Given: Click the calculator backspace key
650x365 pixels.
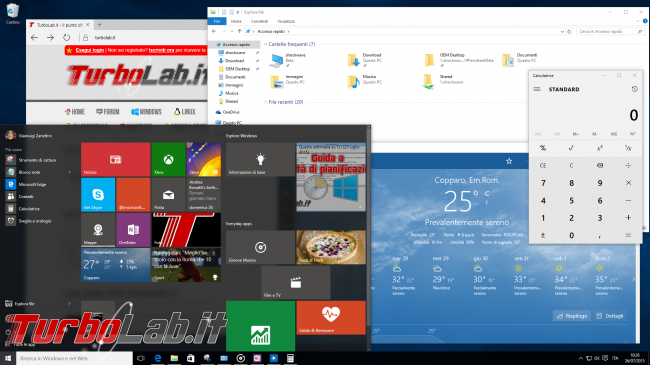Looking at the screenshot, I should pos(599,165).
